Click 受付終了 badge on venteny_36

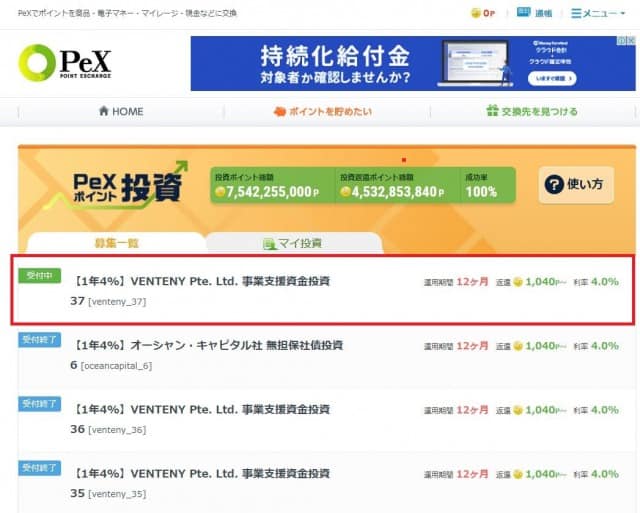40,404
